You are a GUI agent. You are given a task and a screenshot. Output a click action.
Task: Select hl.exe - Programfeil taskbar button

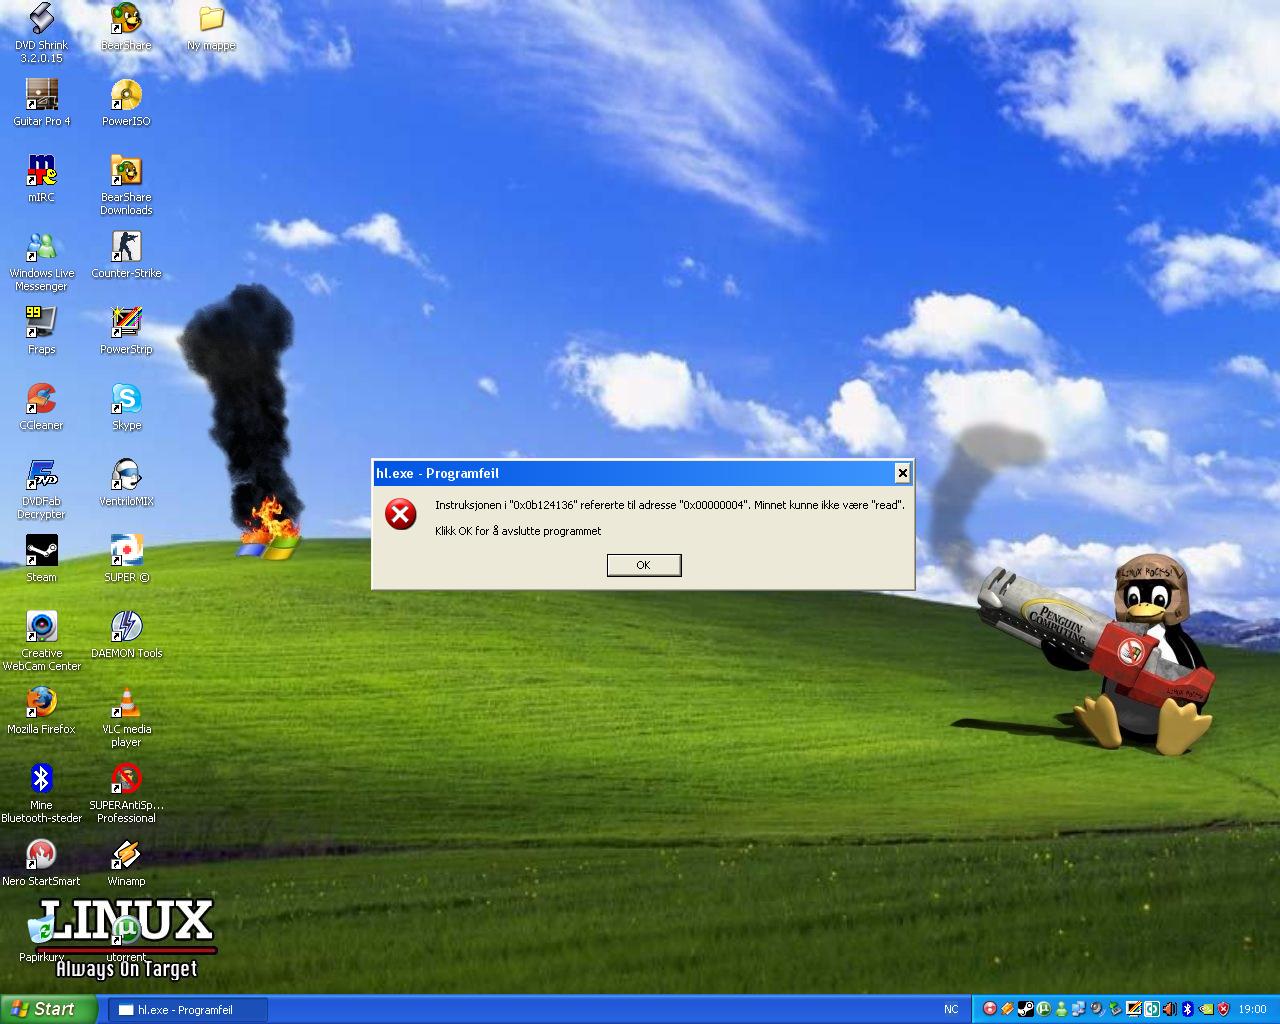[187, 1010]
